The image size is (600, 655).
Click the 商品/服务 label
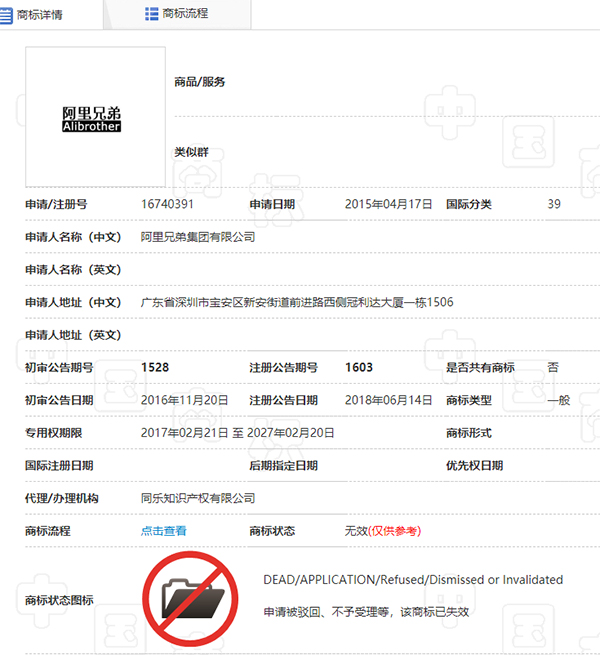tap(200, 82)
